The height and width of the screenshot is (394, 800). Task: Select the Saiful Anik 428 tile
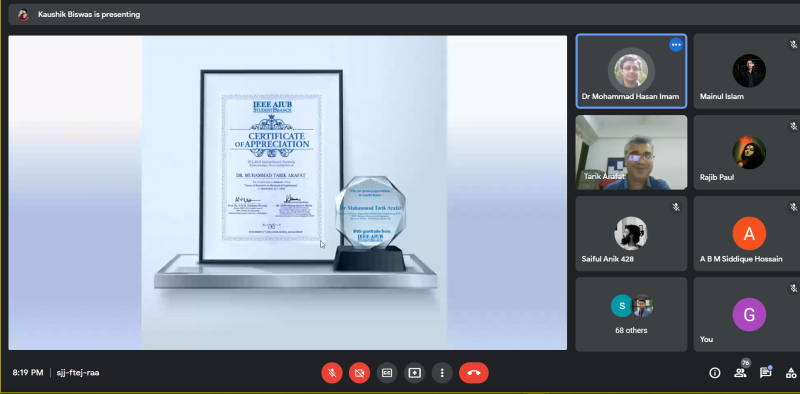(631, 233)
